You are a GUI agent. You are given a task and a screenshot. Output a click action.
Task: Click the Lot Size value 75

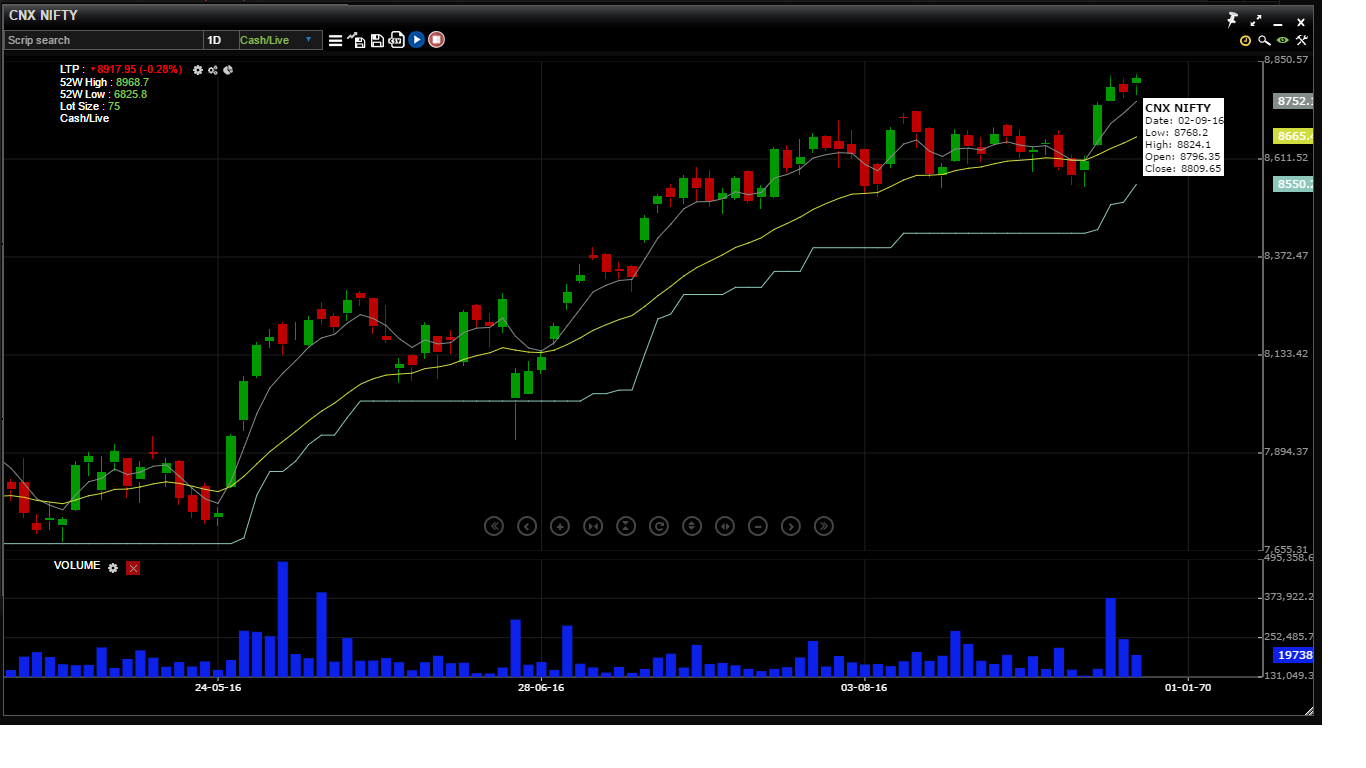pos(114,106)
